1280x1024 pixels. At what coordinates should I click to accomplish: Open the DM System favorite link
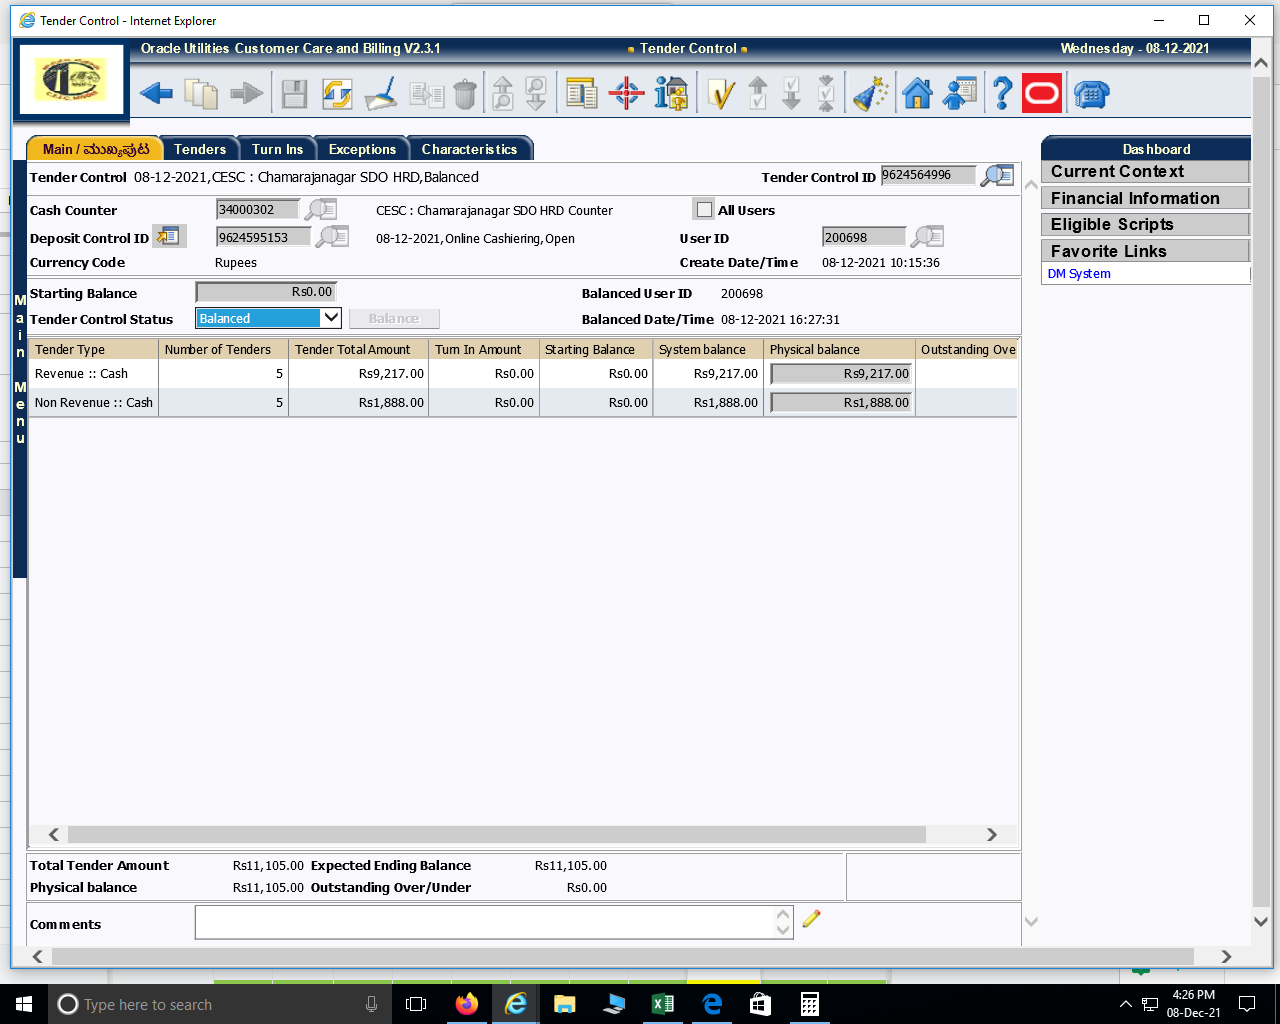(x=1079, y=274)
